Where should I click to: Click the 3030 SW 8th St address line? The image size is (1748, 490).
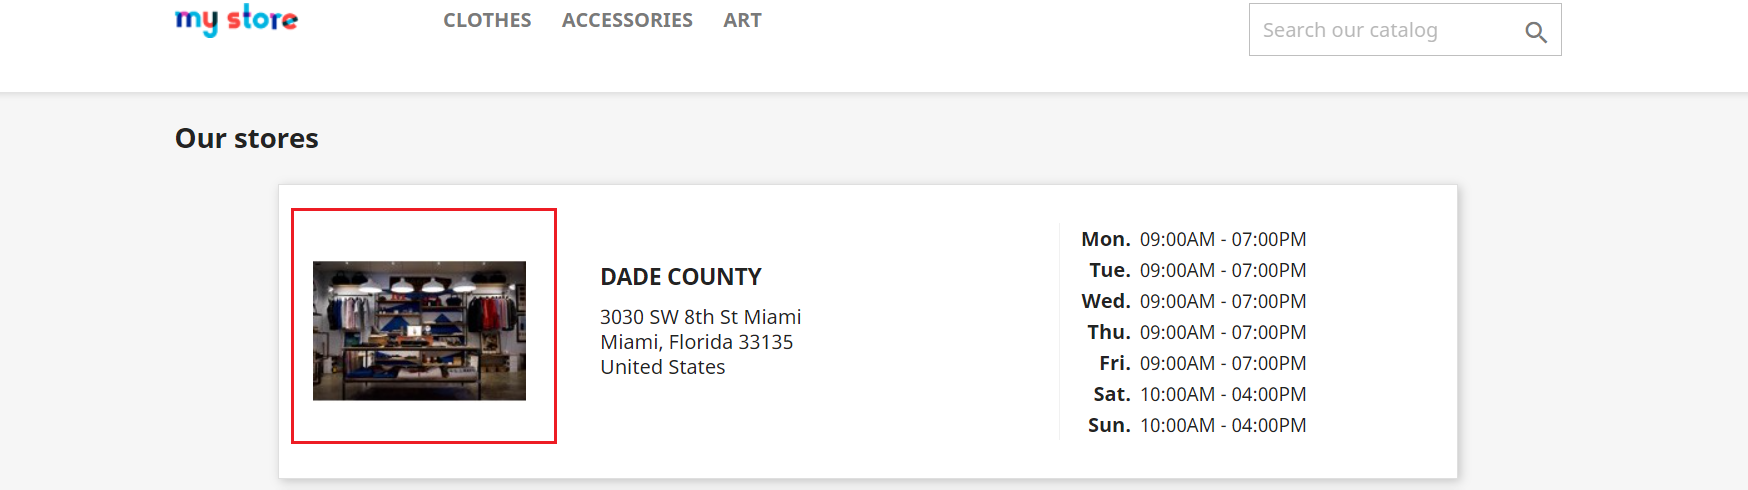click(x=700, y=317)
